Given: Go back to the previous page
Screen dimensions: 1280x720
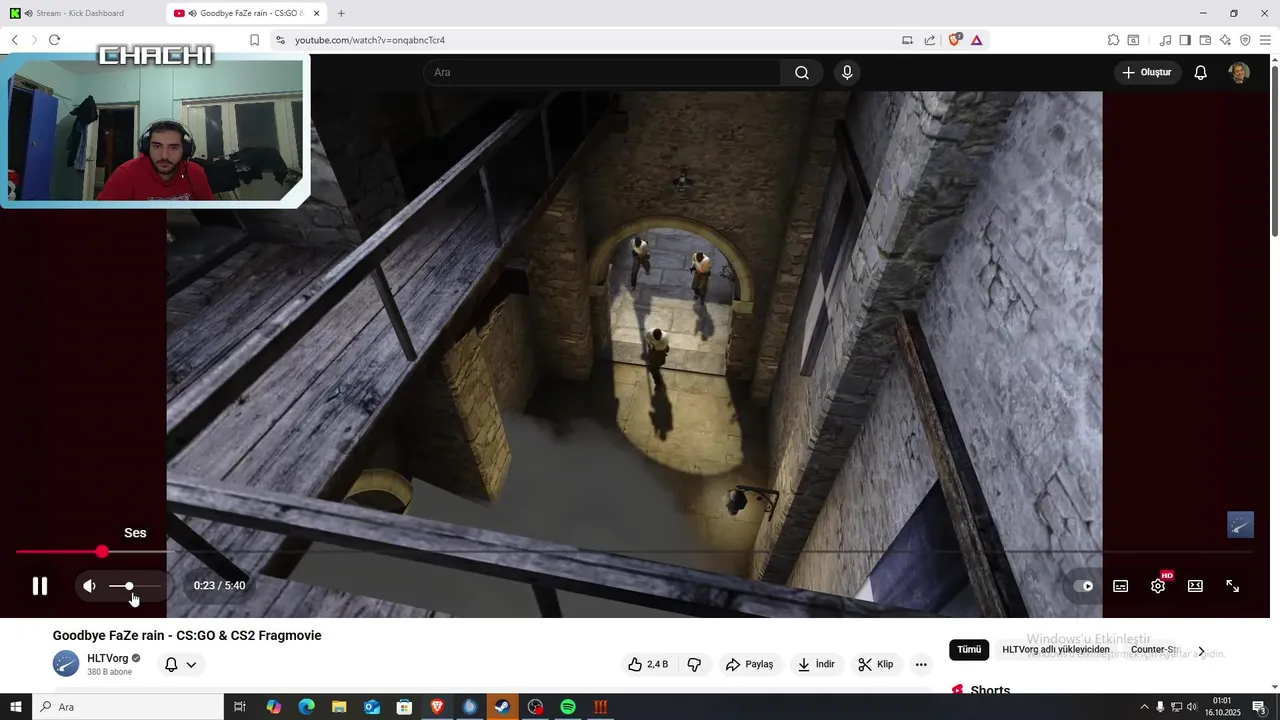Looking at the screenshot, I should [x=15, y=40].
